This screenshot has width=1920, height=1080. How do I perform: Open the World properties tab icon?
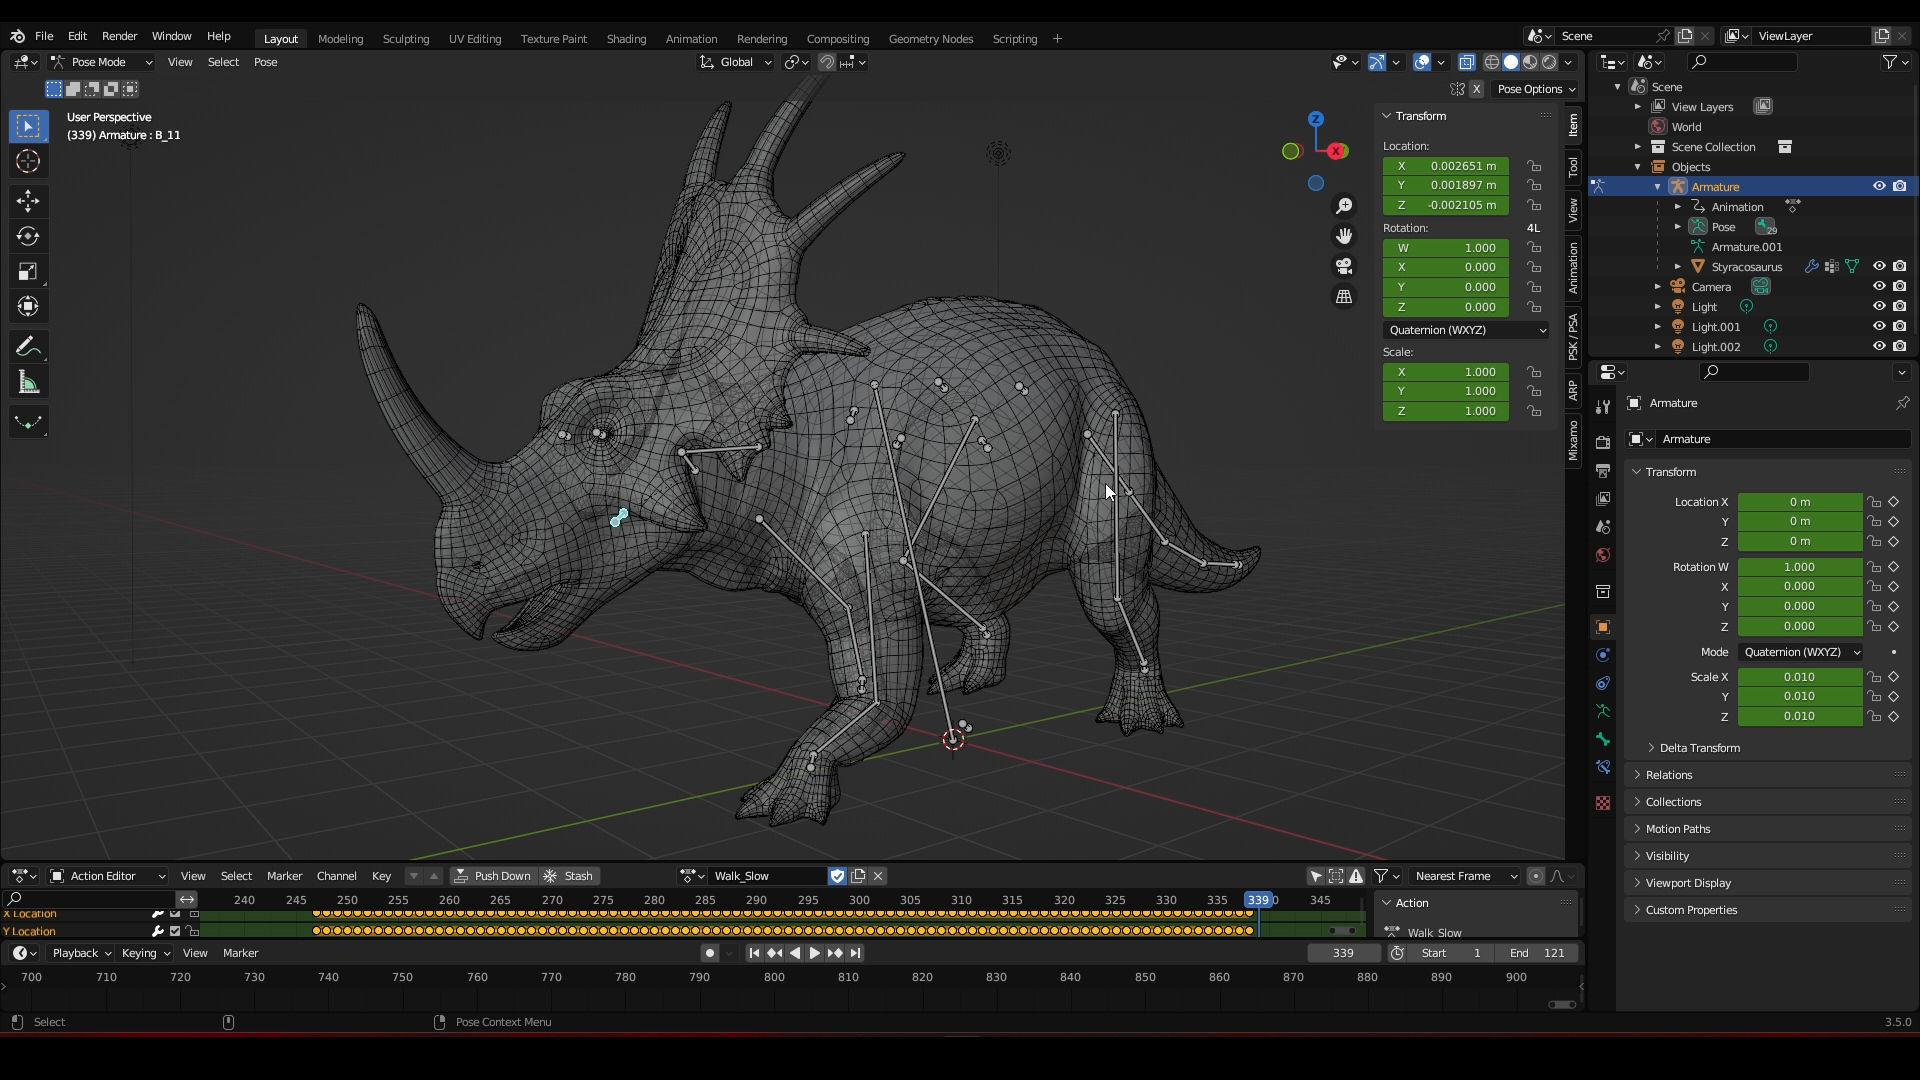(x=1603, y=555)
